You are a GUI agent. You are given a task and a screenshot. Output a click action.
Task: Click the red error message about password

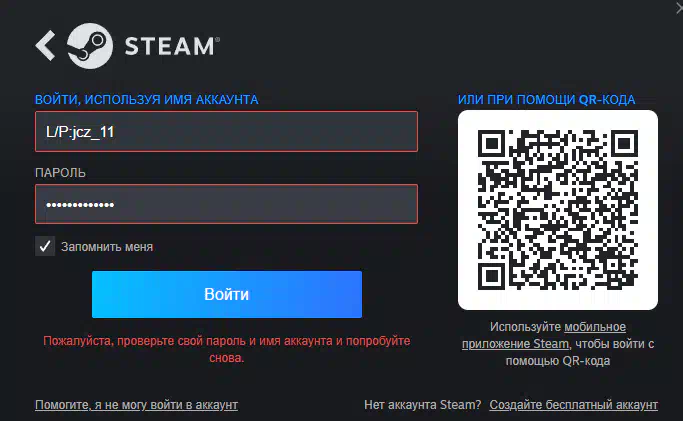(x=227, y=349)
